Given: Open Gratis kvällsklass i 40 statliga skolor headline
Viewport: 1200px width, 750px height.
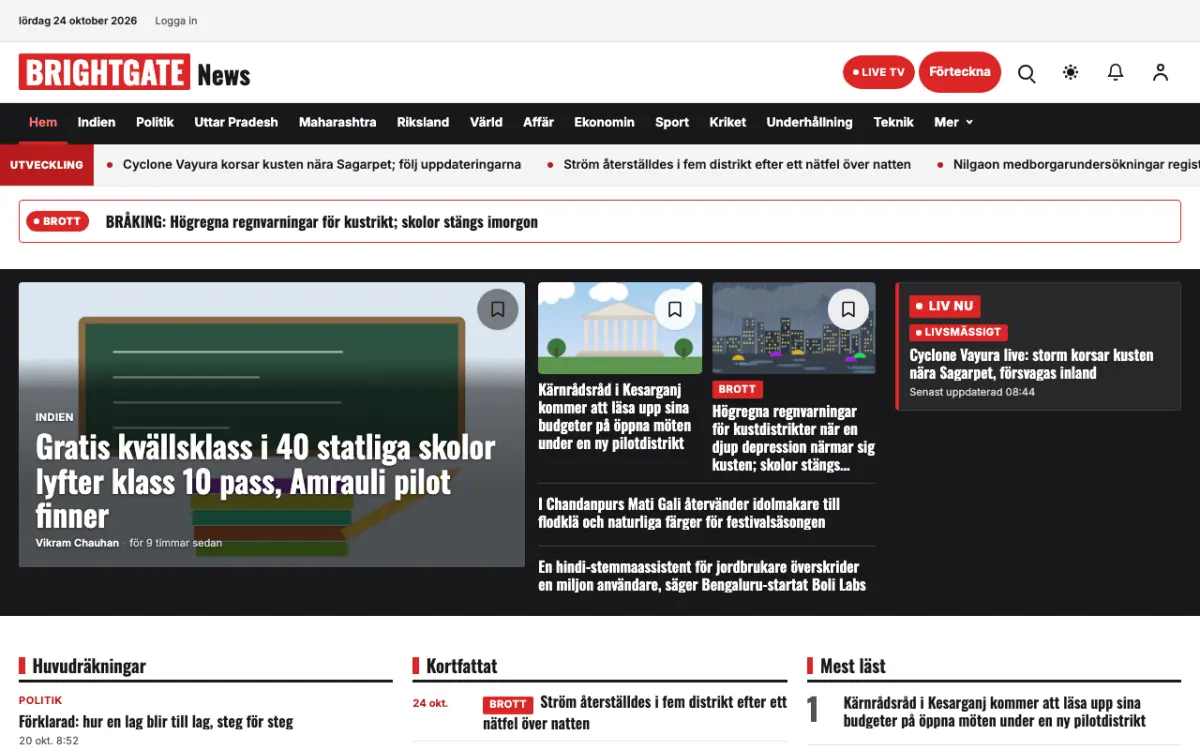Looking at the screenshot, I should pyautogui.click(x=265, y=481).
